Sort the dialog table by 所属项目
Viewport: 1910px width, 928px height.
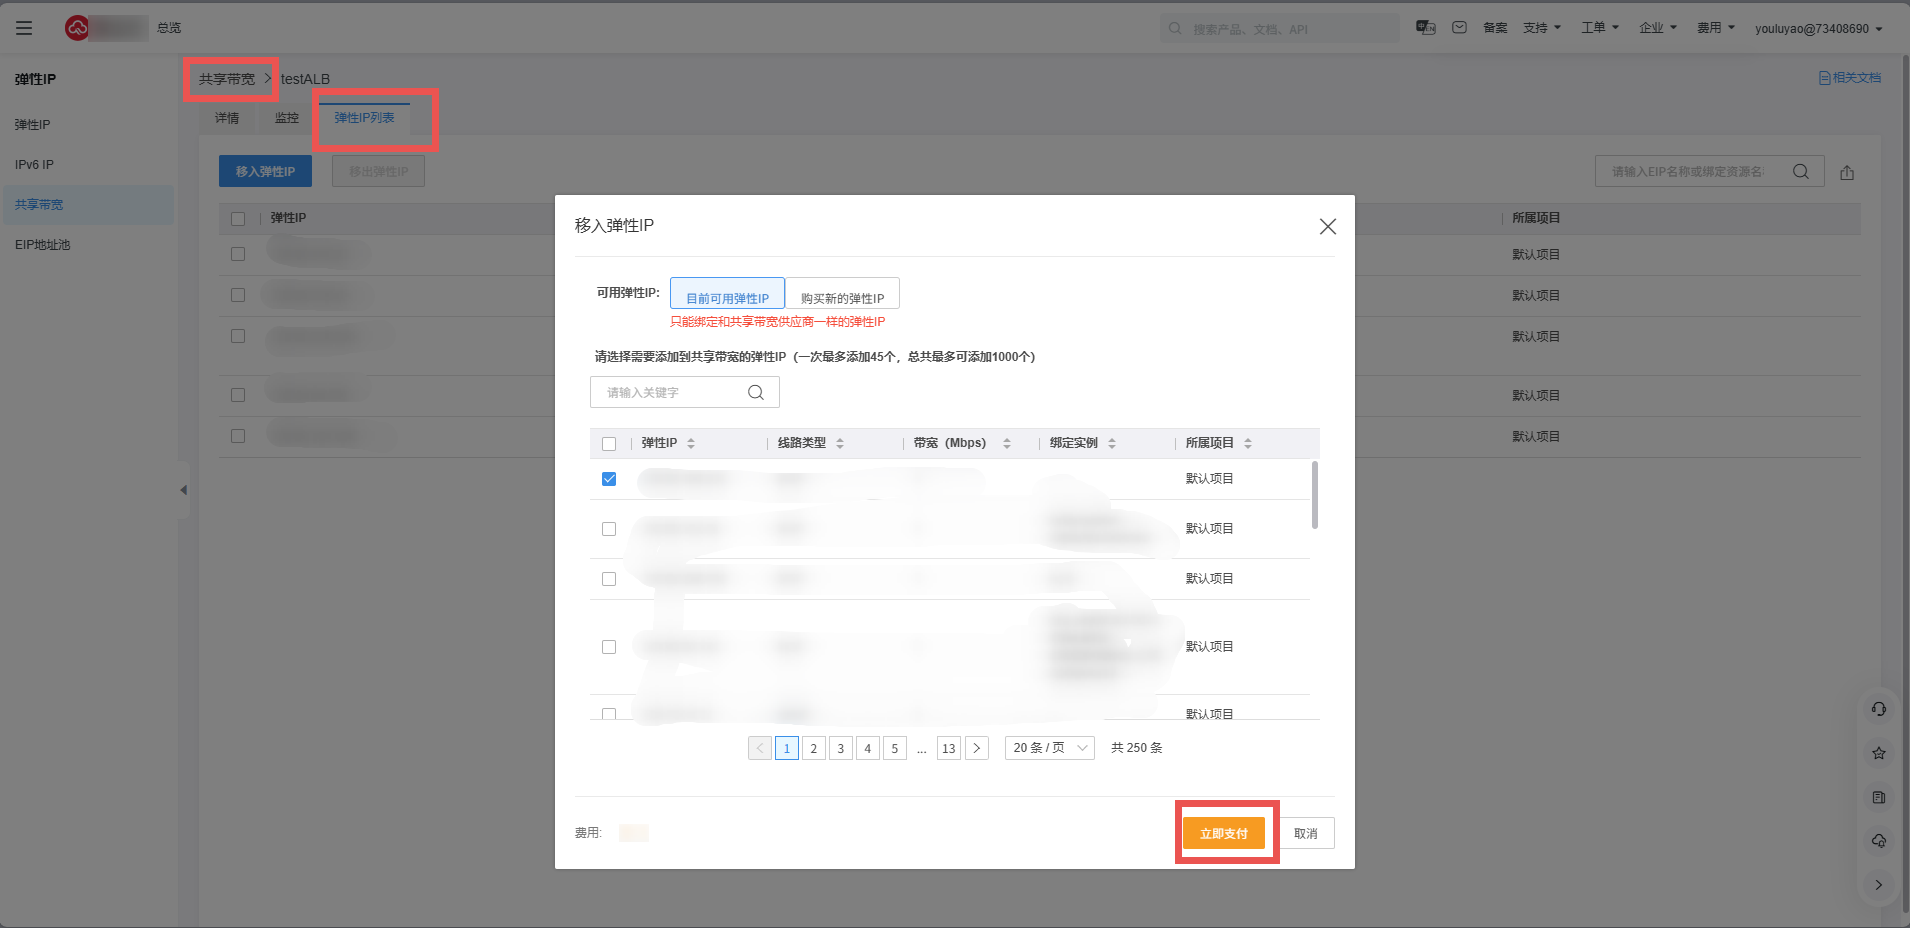pos(1248,443)
